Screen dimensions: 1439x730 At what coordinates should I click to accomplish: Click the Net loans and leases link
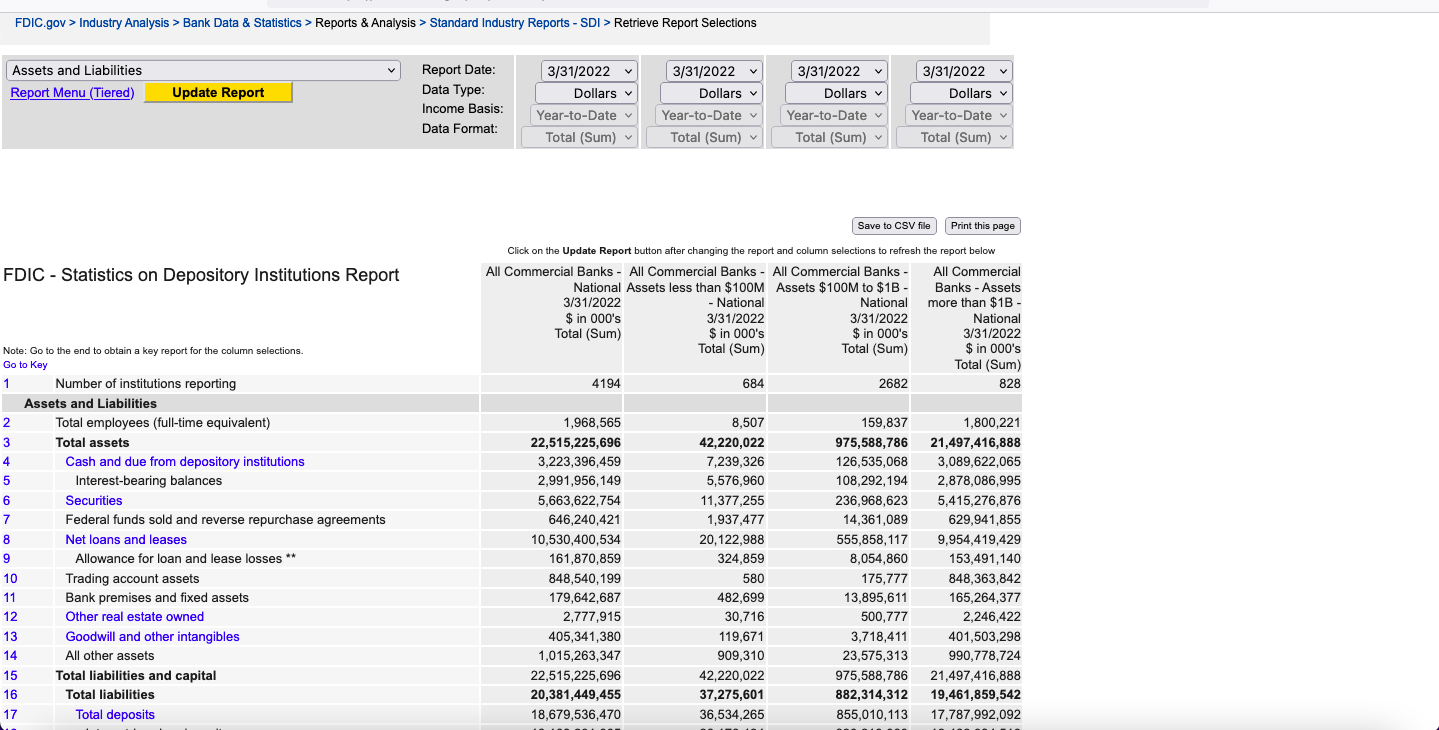point(126,540)
